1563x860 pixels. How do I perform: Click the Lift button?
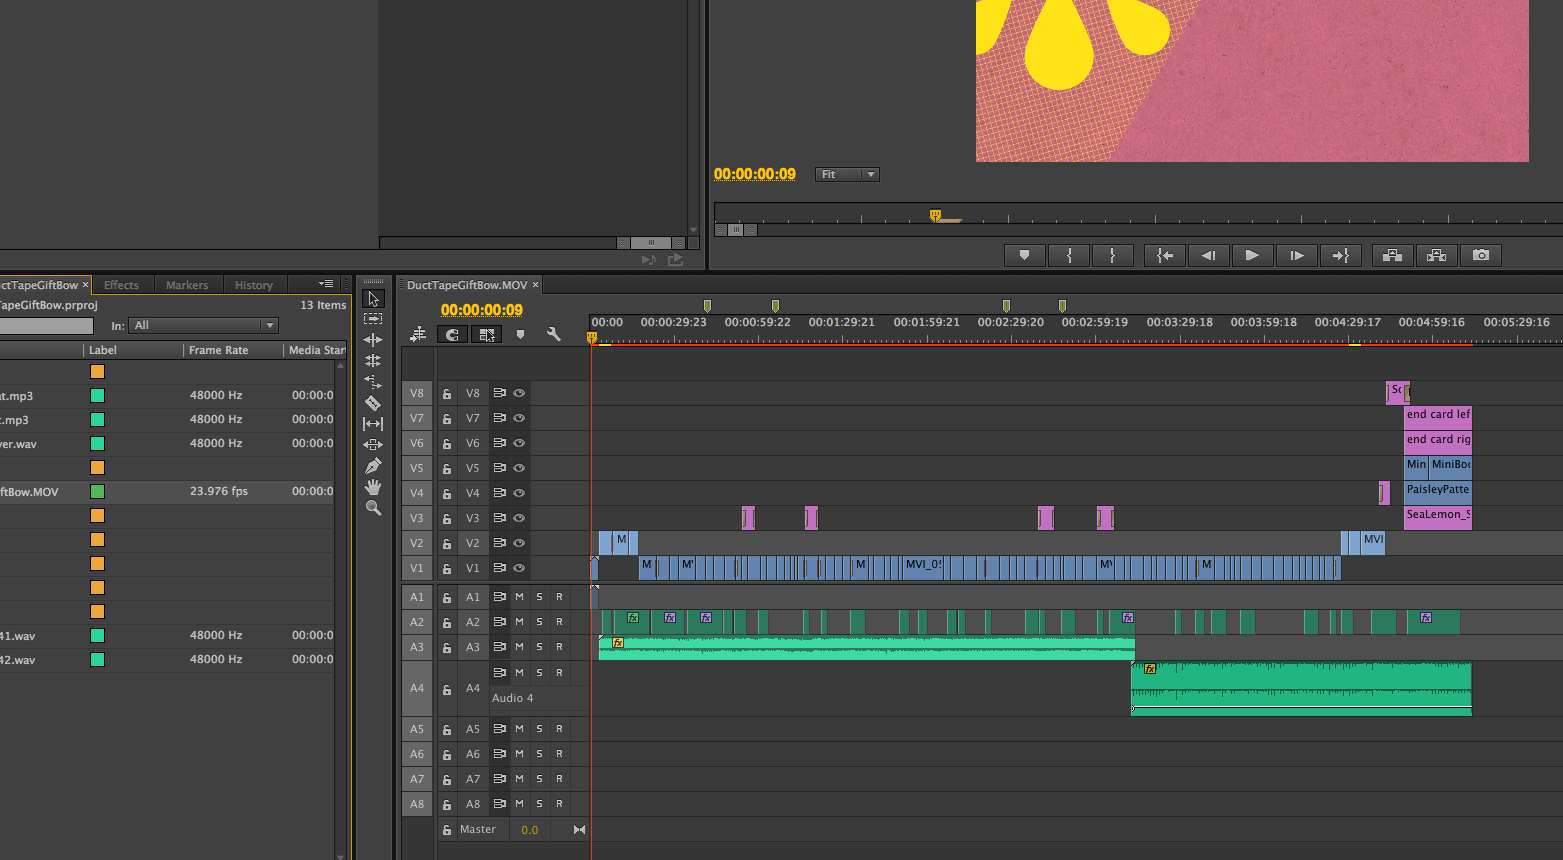pyautogui.click(x=1392, y=255)
